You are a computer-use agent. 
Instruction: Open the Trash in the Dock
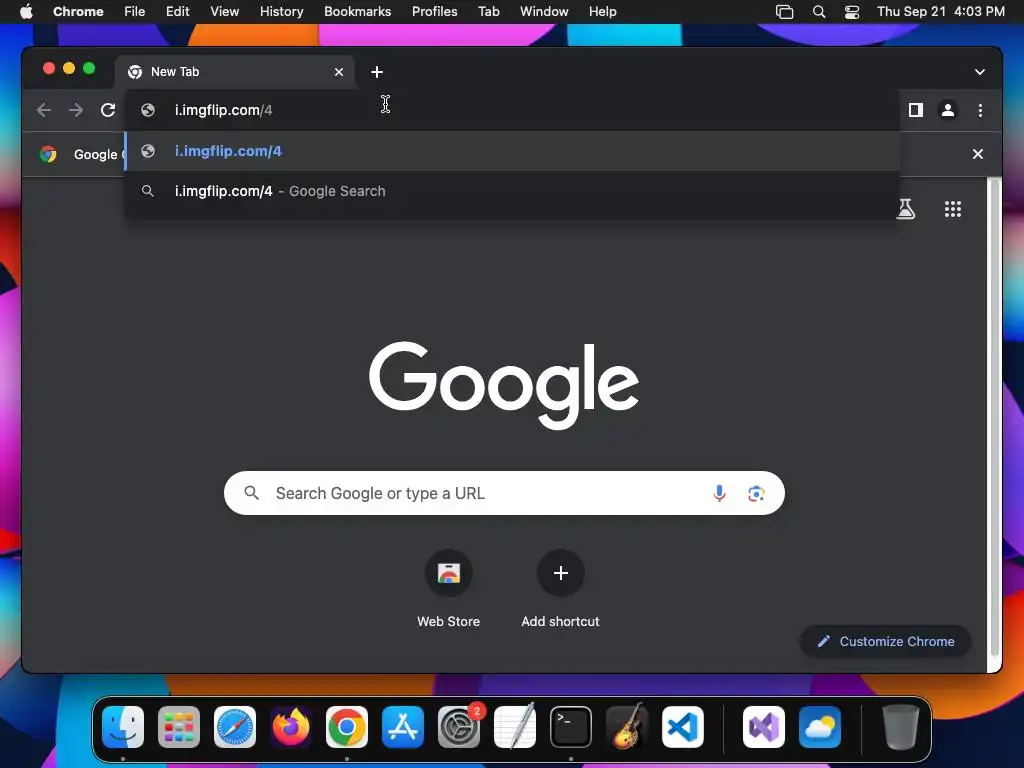tap(901, 727)
